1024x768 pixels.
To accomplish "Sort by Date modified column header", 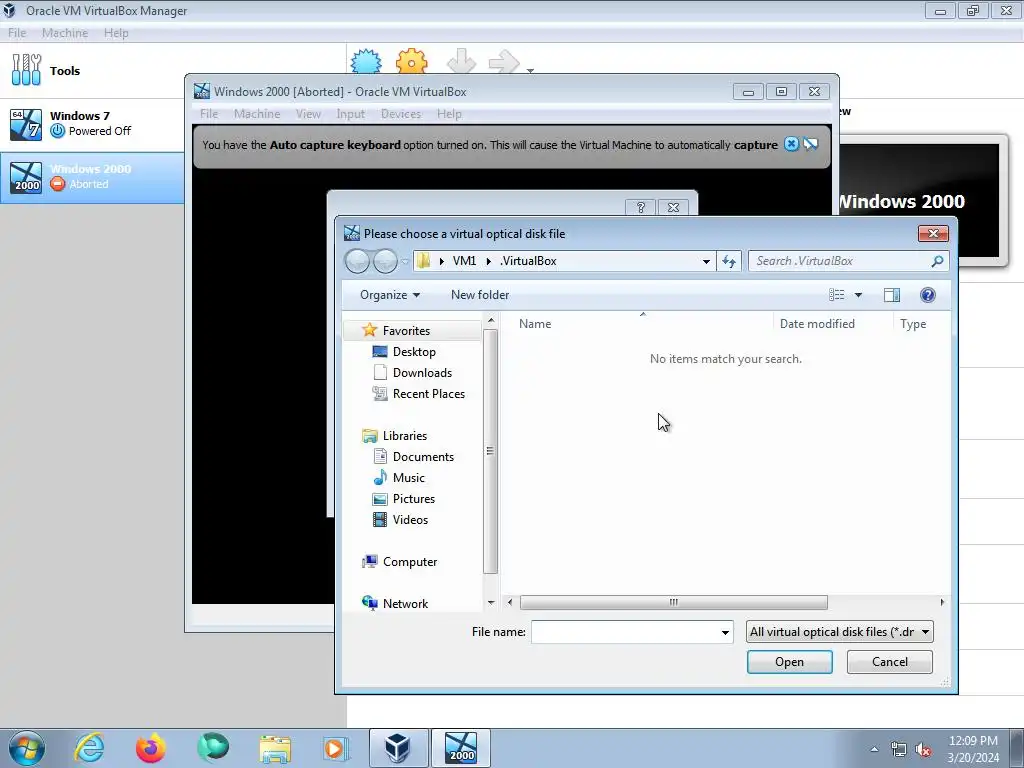I will pos(817,324).
